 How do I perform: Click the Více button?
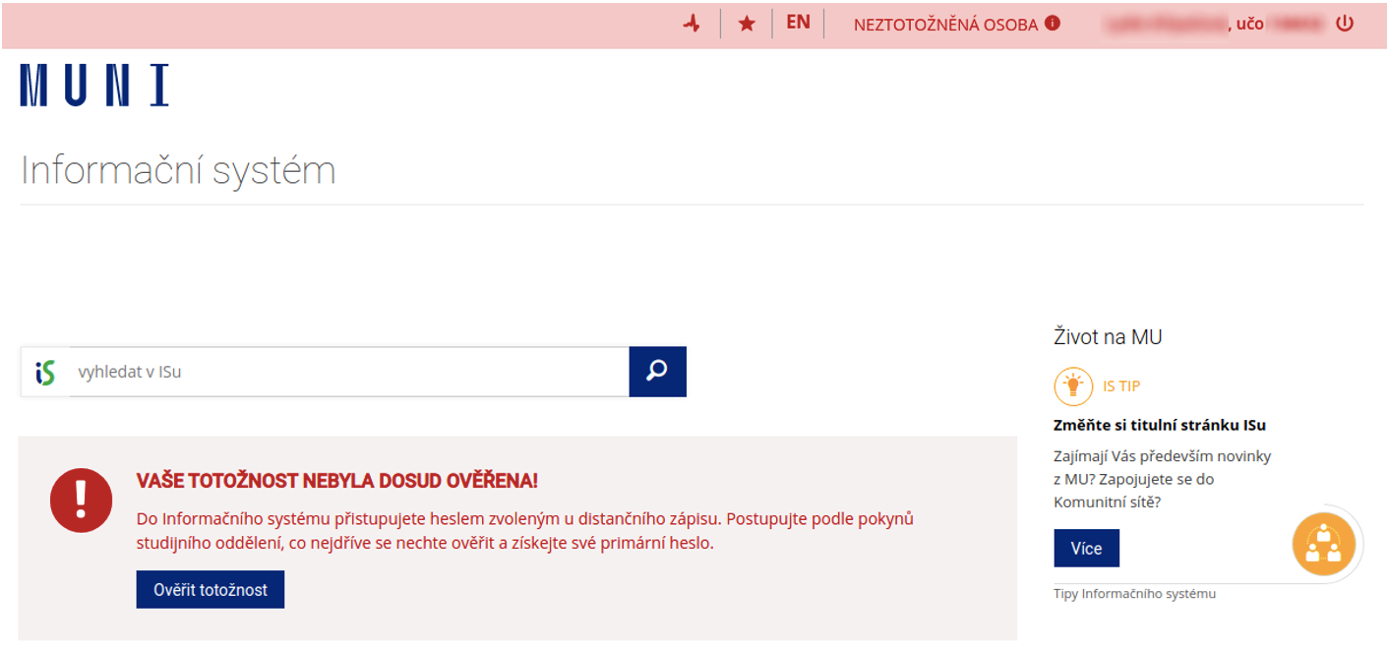coord(1087,548)
